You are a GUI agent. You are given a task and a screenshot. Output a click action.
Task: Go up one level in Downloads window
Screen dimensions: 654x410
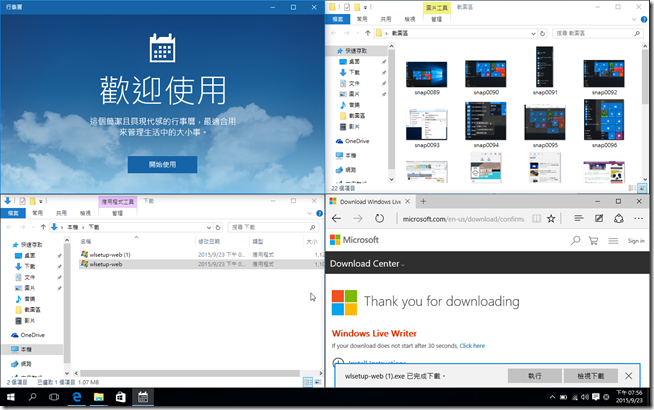click(x=43, y=227)
